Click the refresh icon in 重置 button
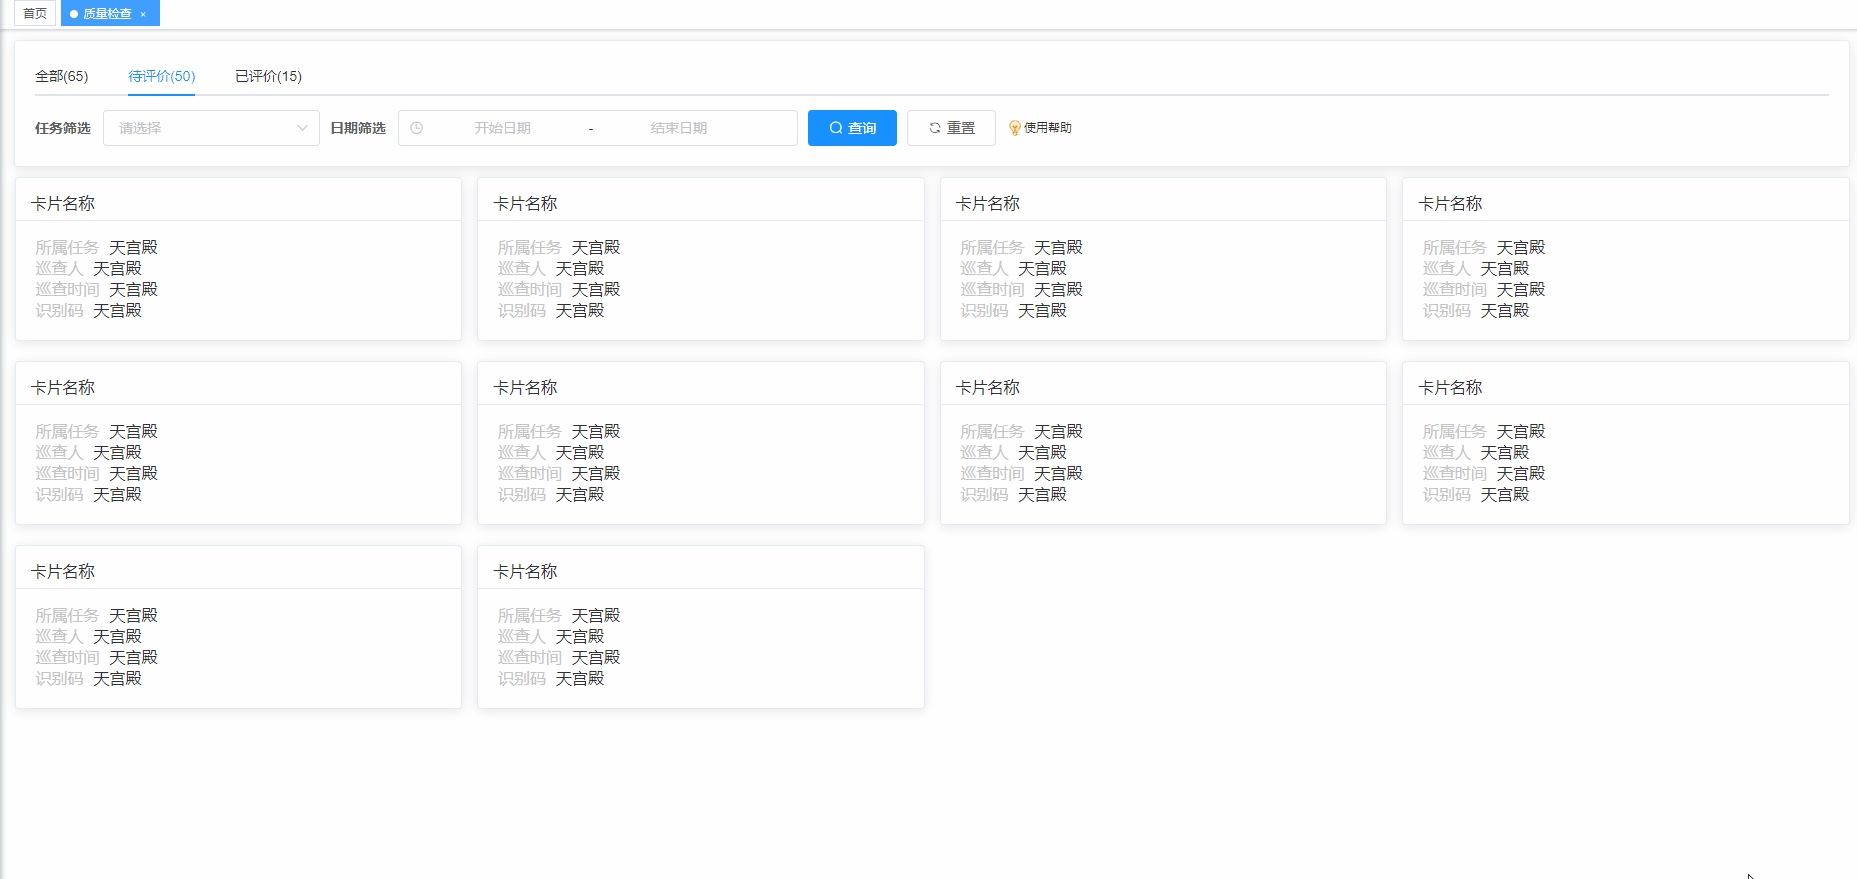The image size is (1857, 879). 935,128
